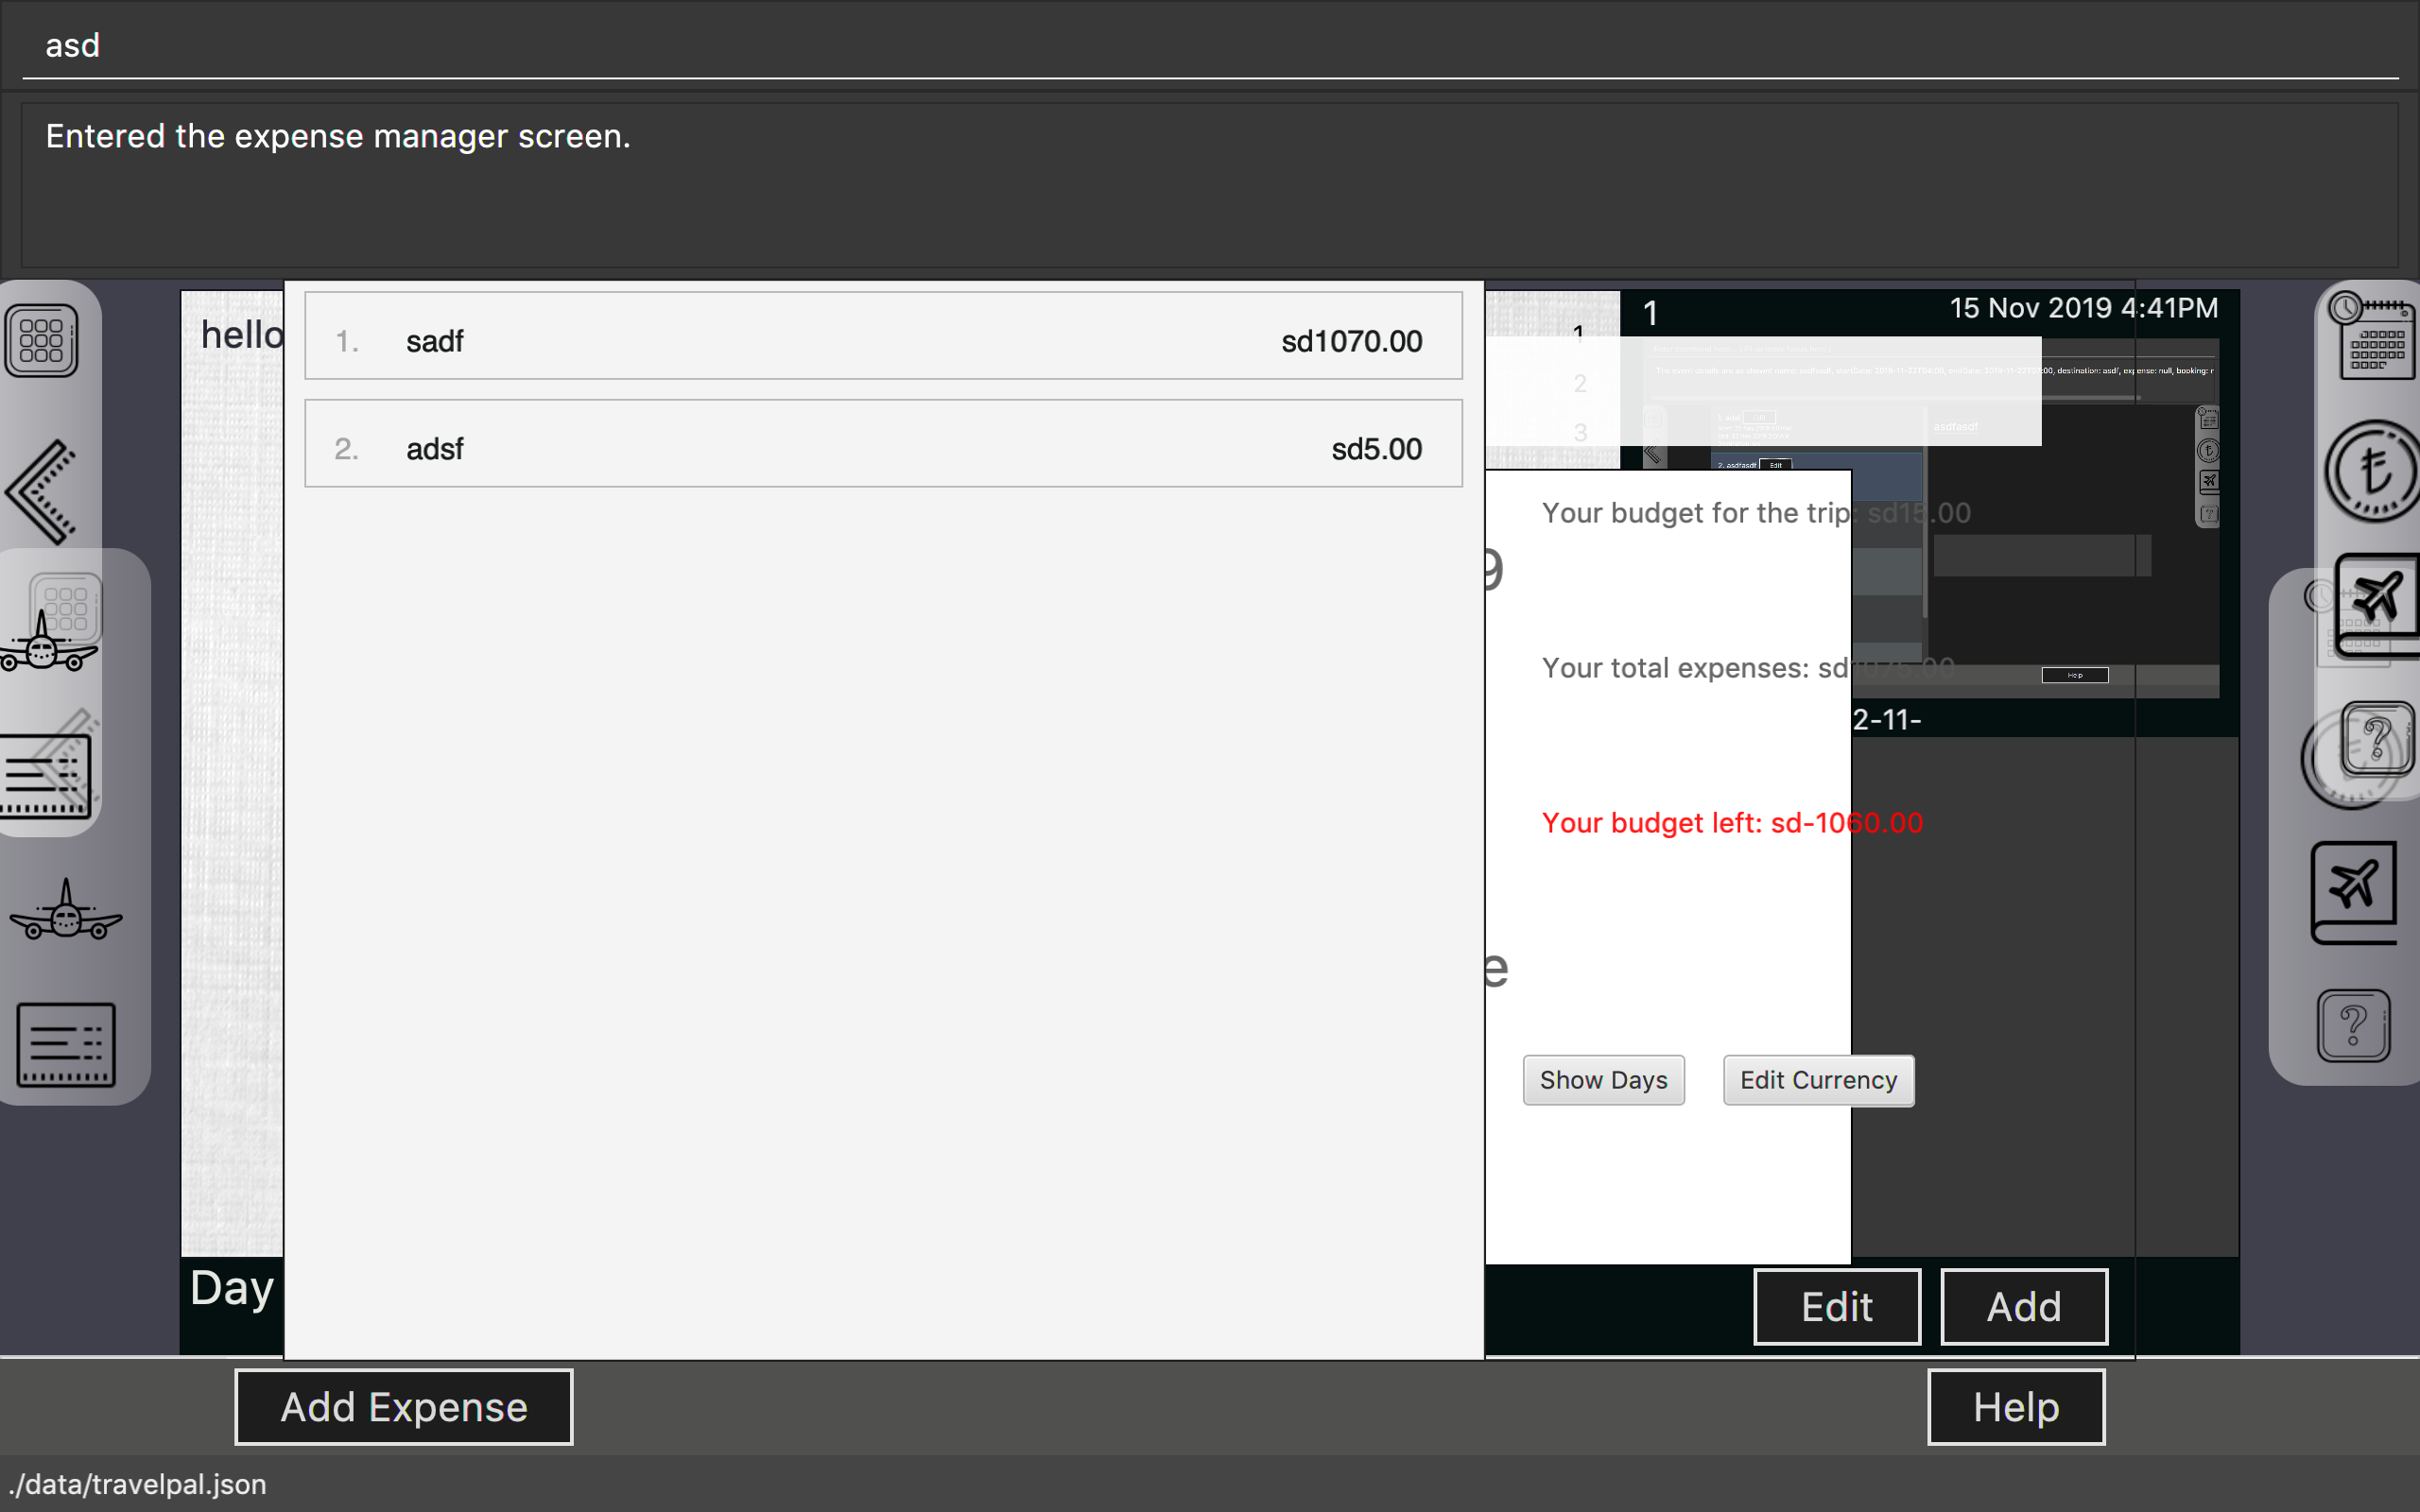Open the text lines list icon at bottom left
Image resolution: width=2420 pixels, height=1512 pixels.
66,1045
